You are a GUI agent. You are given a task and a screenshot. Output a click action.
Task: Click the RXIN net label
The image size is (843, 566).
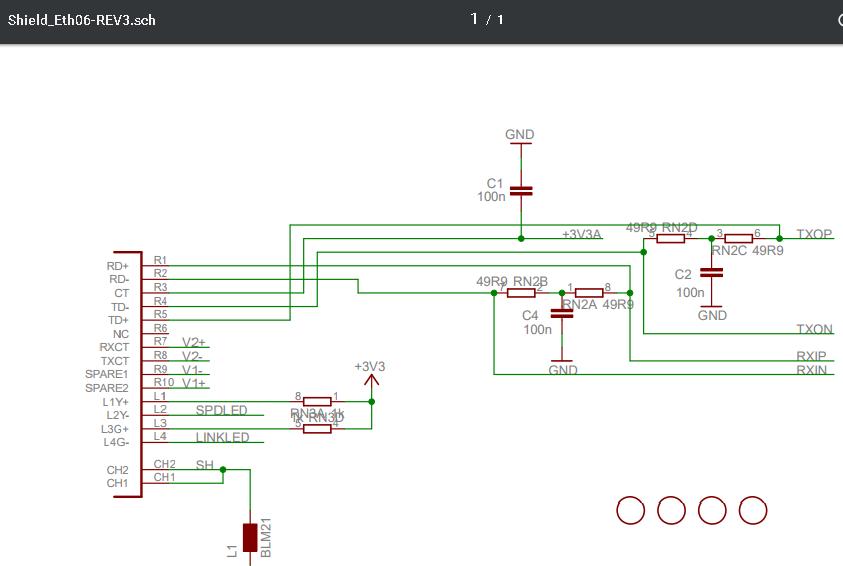(x=811, y=369)
